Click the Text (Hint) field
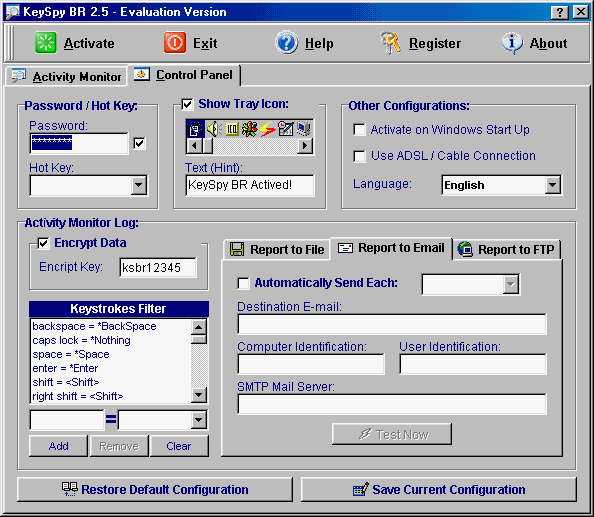This screenshot has width=594, height=517. (250, 185)
